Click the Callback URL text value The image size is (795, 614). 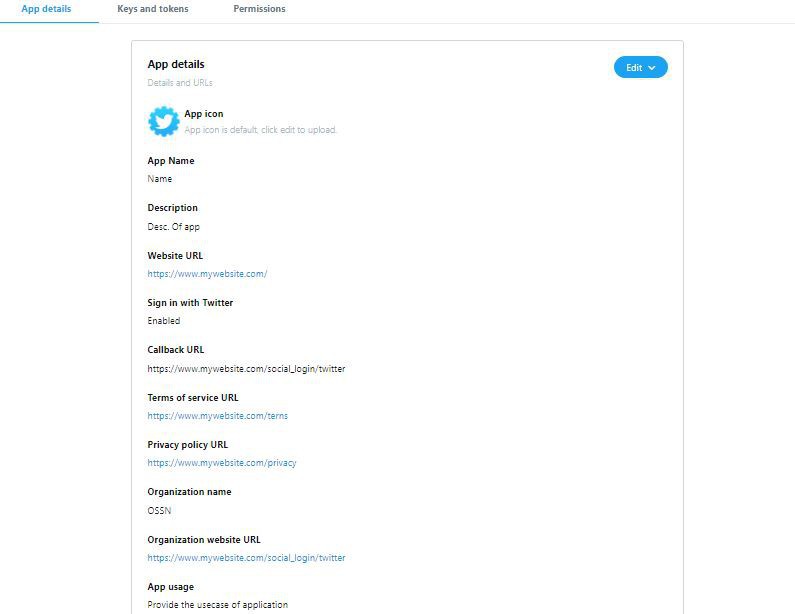click(246, 369)
